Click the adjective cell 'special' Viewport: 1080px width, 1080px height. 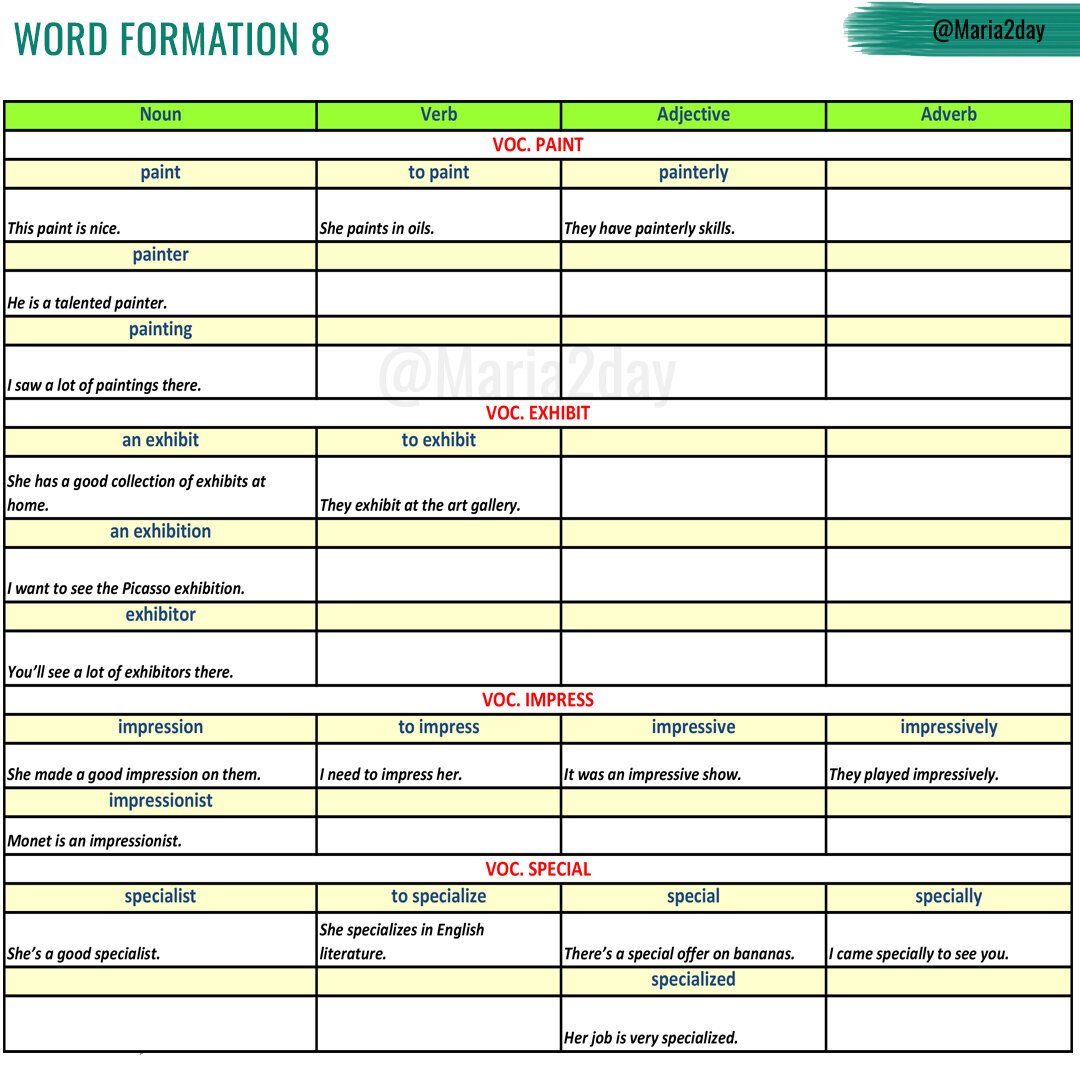click(x=693, y=897)
